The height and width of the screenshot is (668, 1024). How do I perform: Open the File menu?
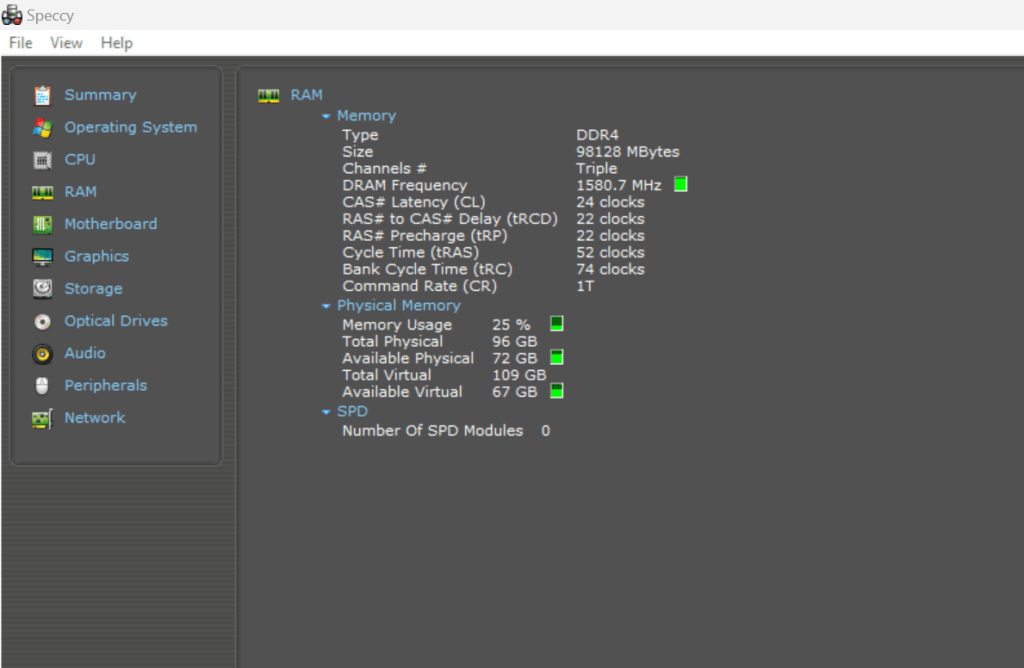tap(20, 43)
